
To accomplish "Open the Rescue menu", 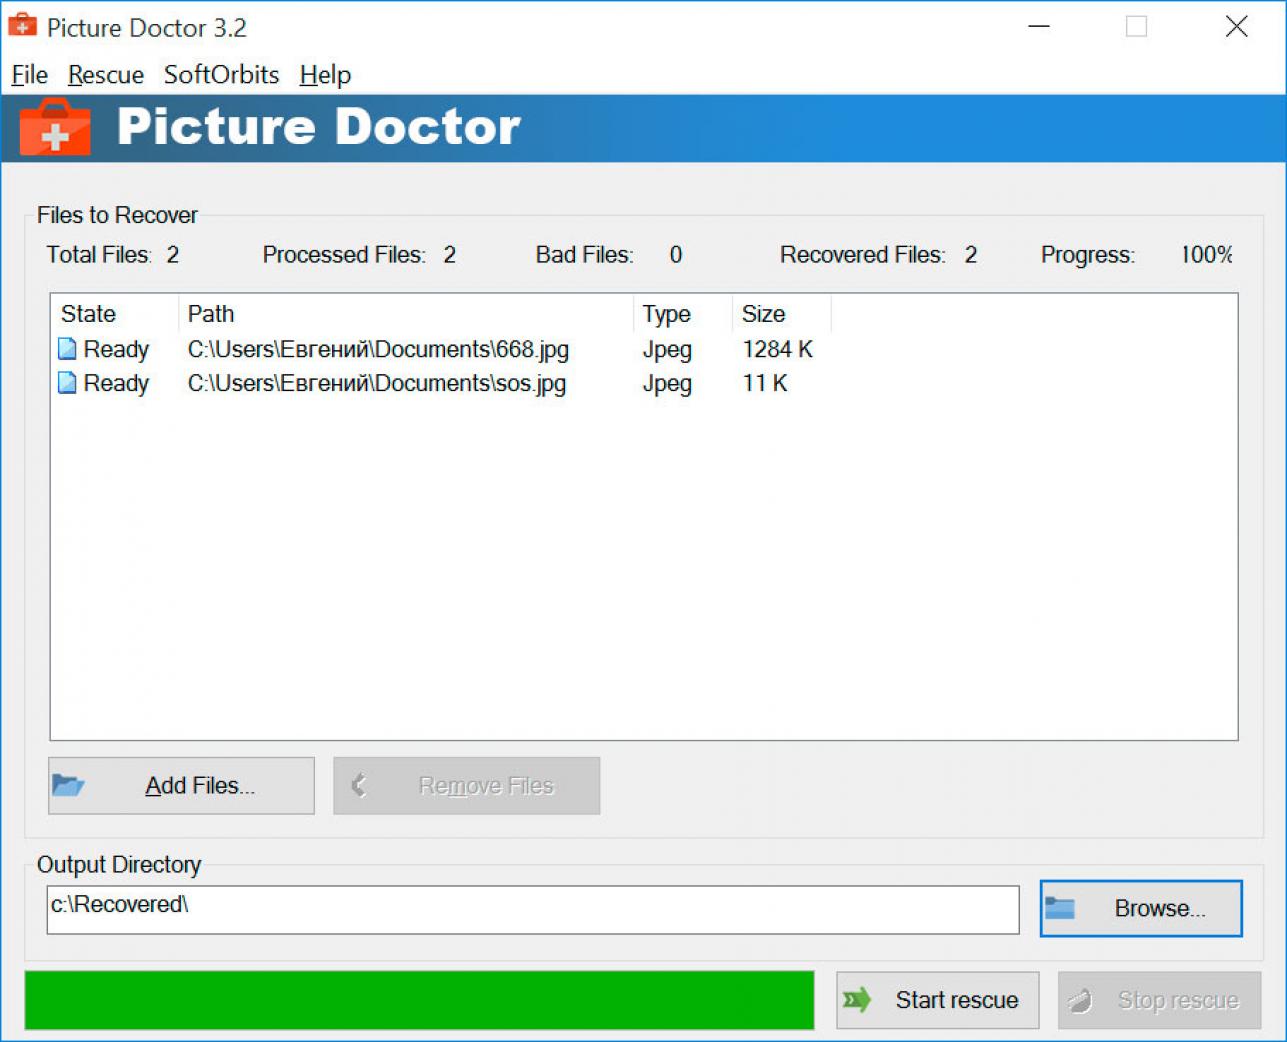I will point(105,74).
